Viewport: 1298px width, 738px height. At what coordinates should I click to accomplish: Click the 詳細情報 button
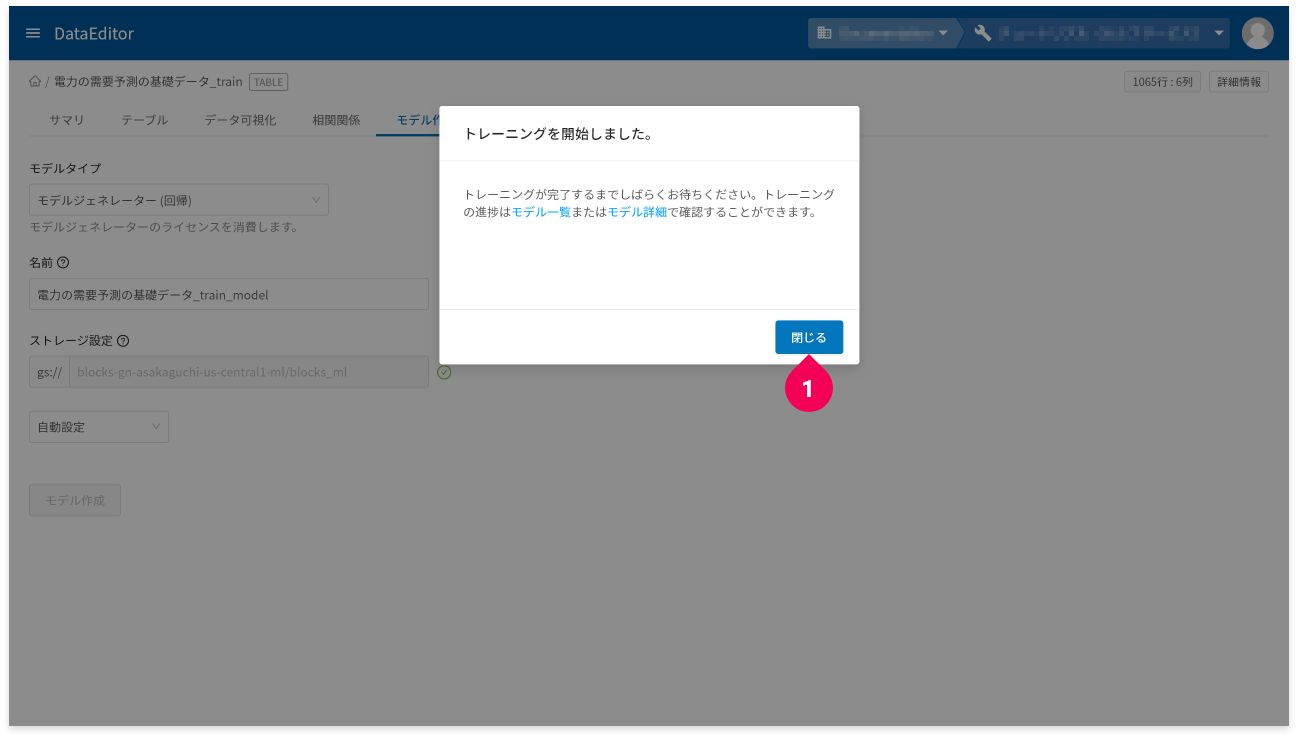pos(1239,82)
